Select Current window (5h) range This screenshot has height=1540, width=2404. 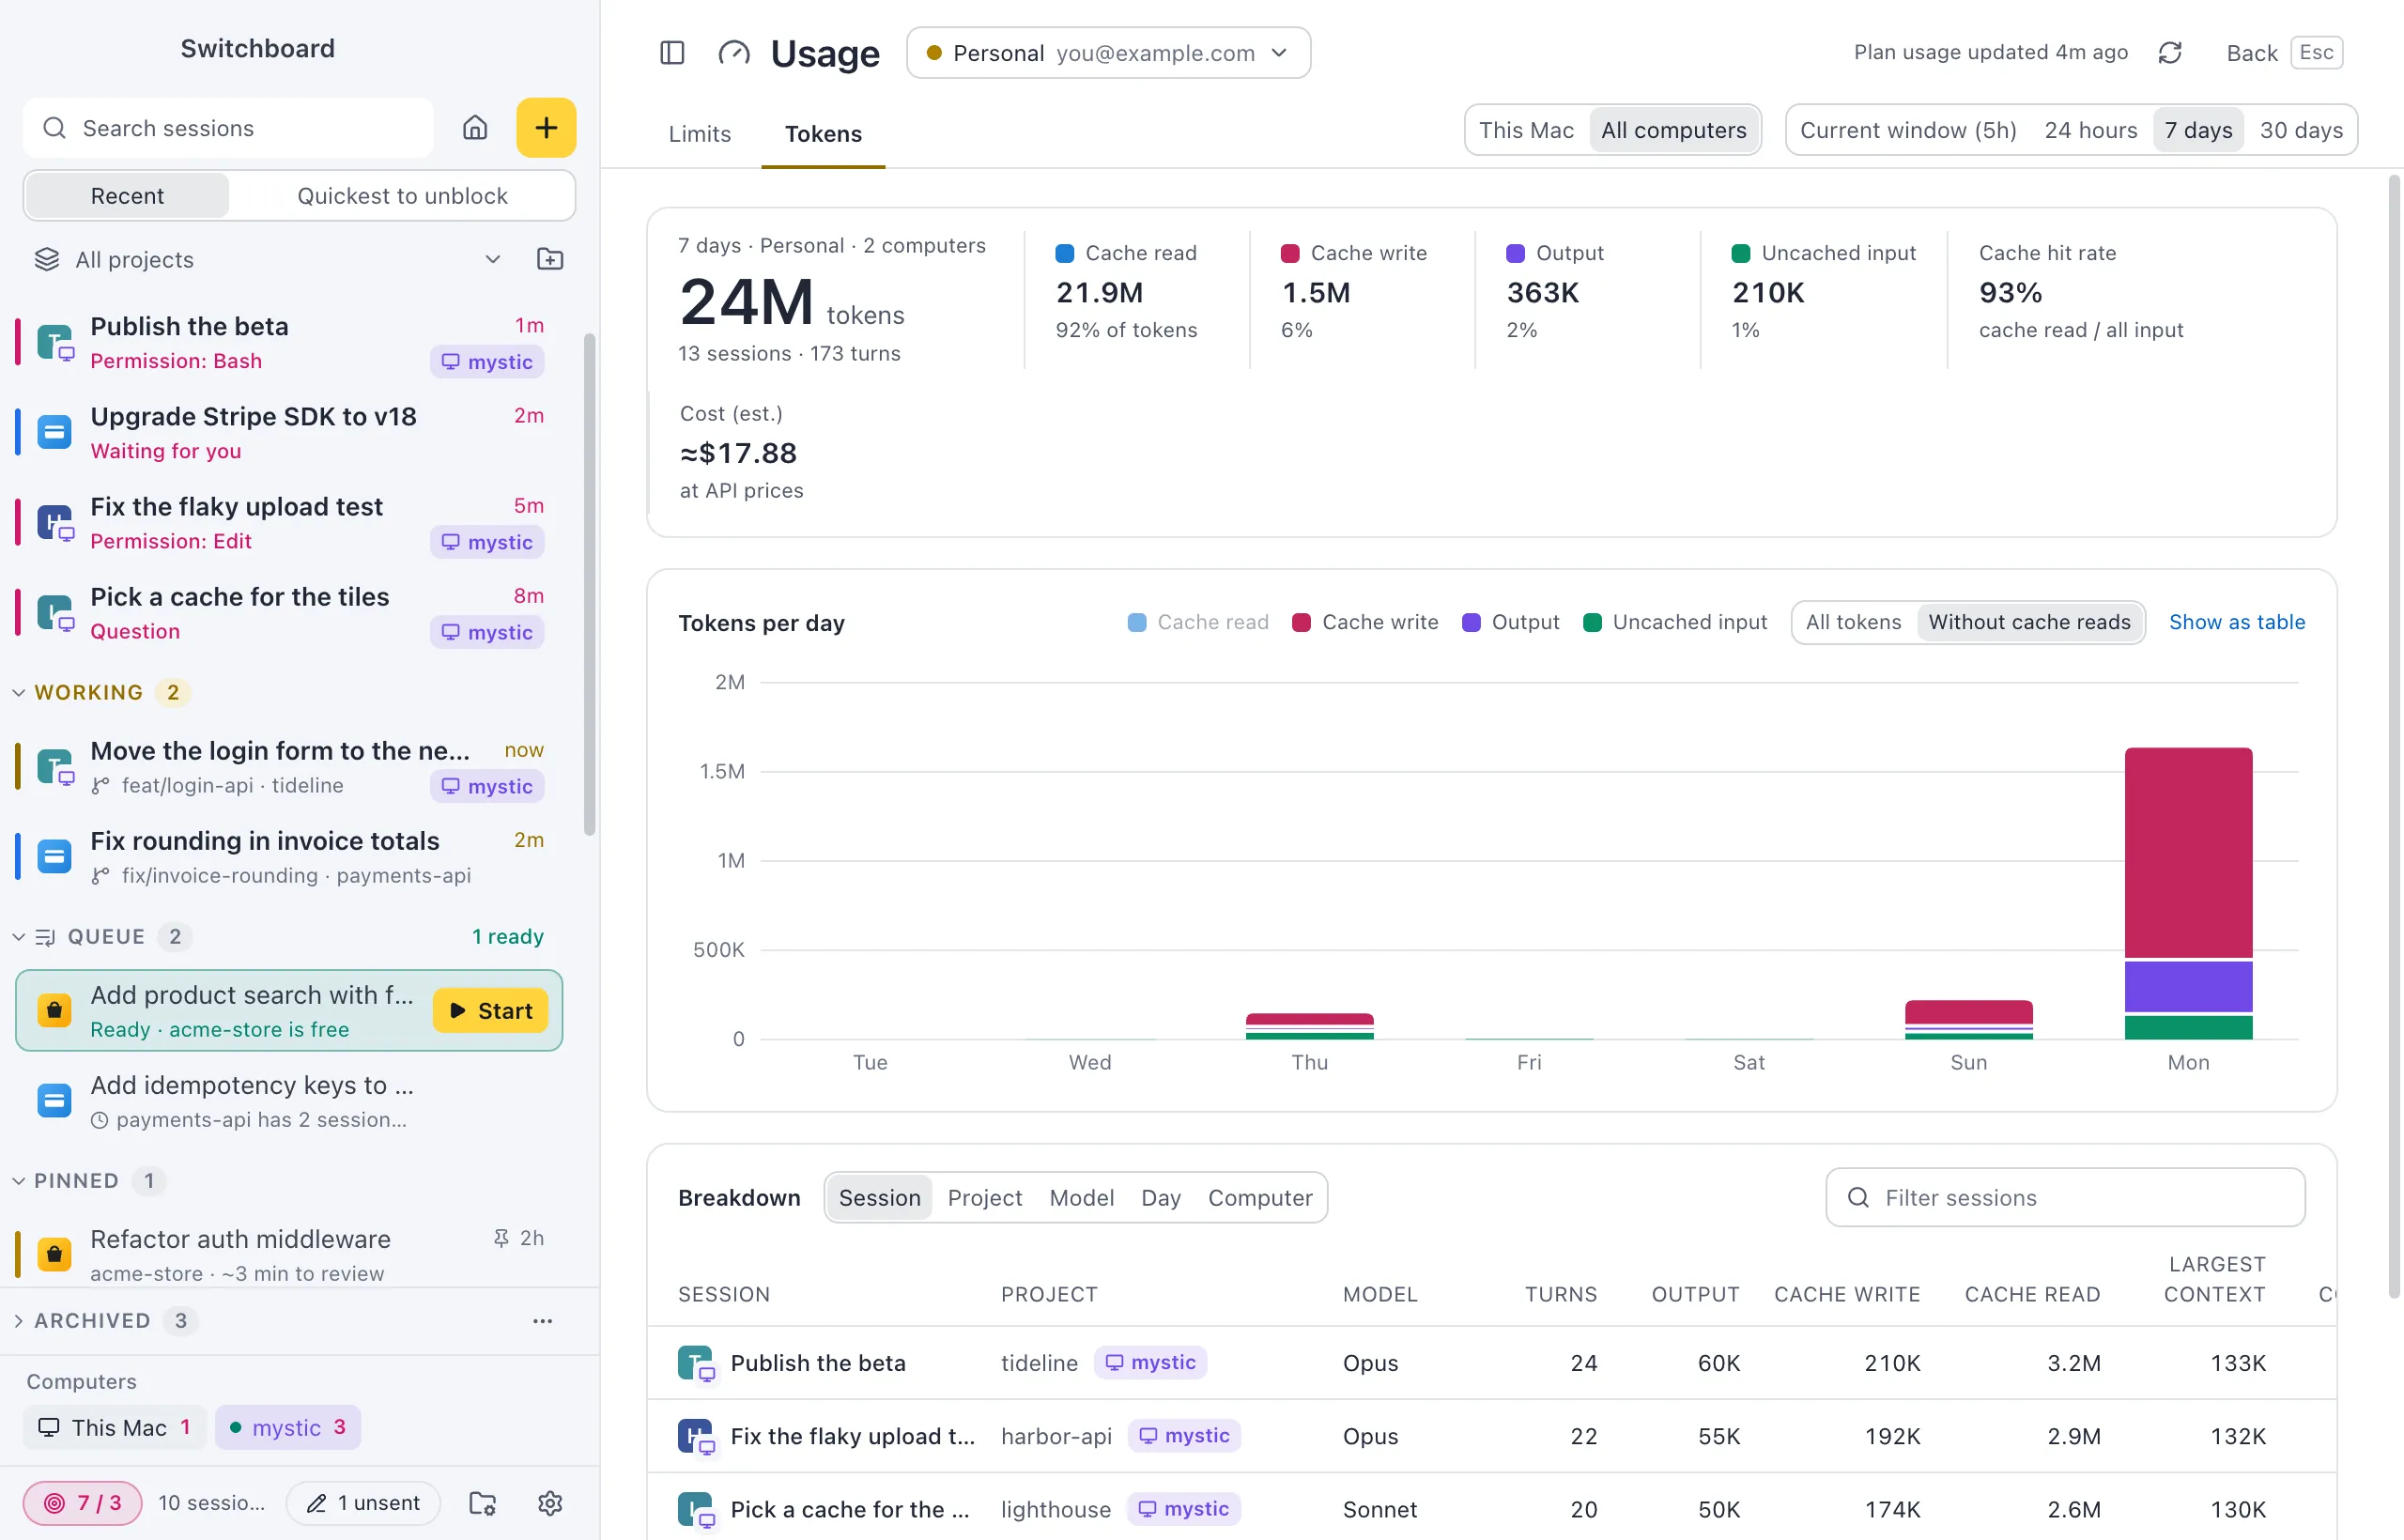pyautogui.click(x=1908, y=130)
